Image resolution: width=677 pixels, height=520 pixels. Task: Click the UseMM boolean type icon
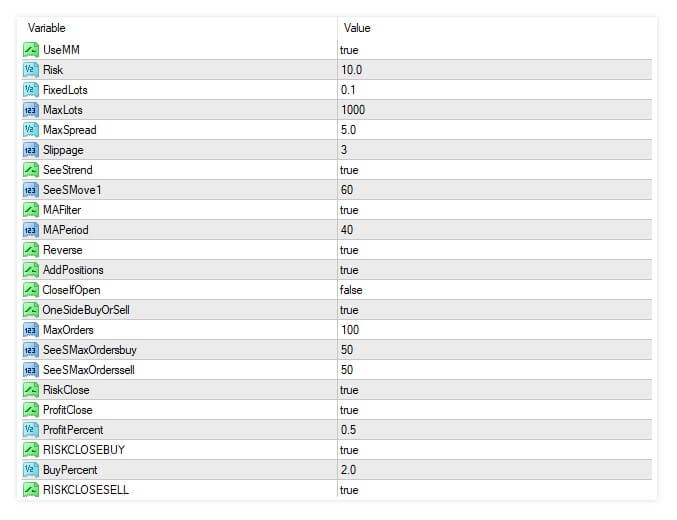tap(31, 50)
